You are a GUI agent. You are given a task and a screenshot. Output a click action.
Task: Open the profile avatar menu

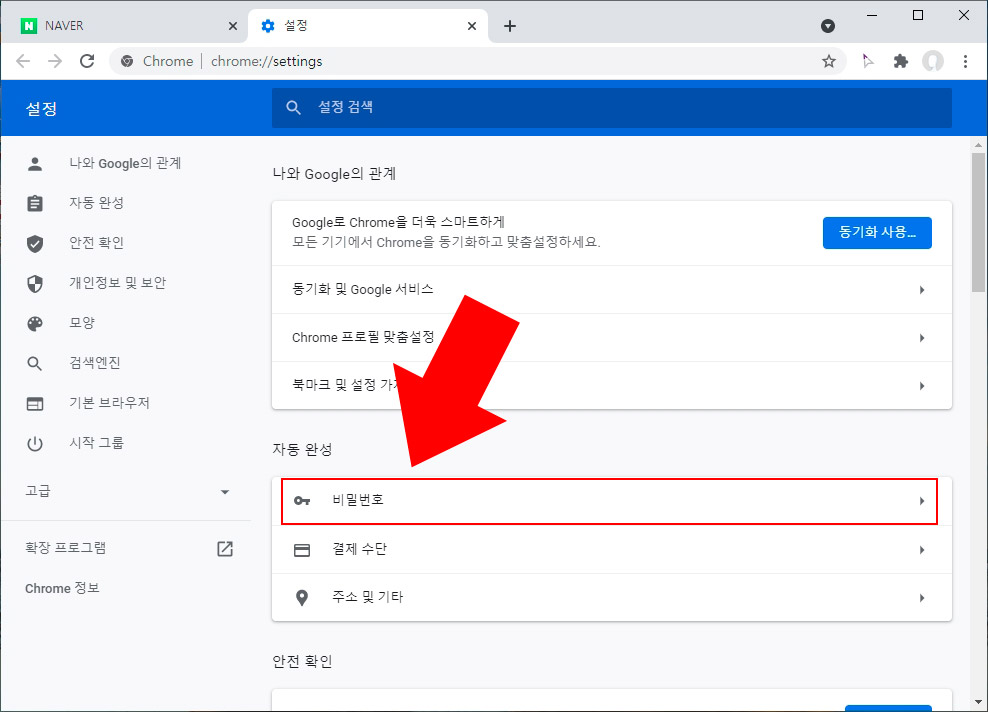tap(933, 61)
